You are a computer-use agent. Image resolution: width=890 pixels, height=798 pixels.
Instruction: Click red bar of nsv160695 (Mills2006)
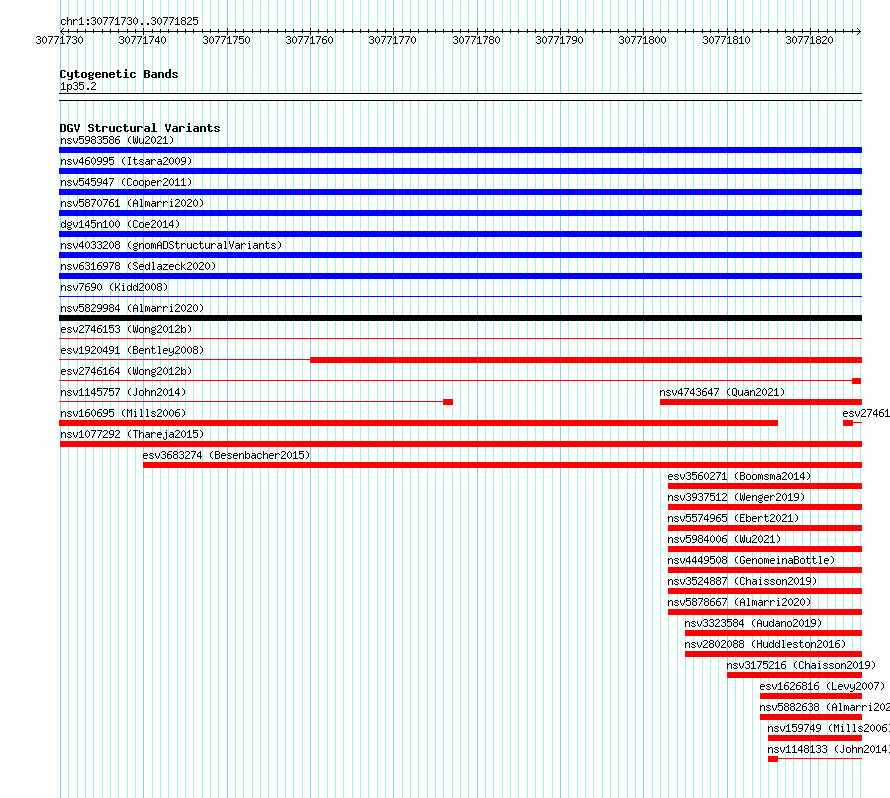point(418,423)
